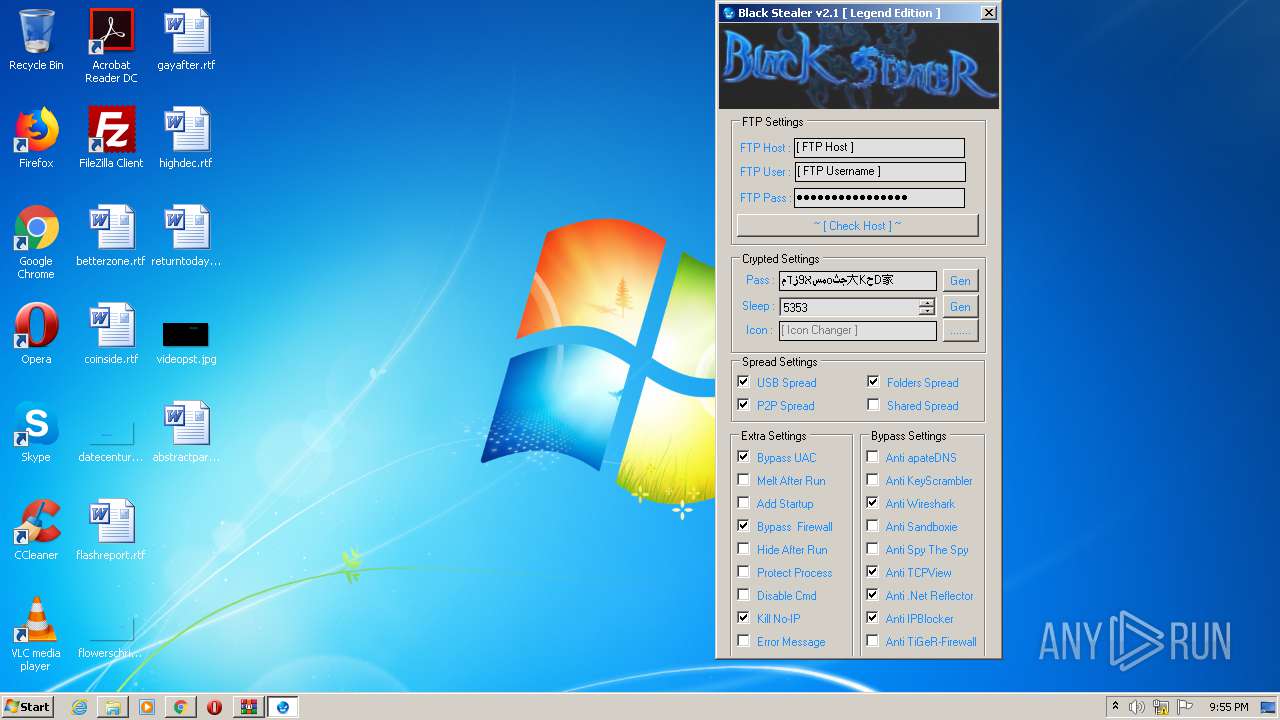
Task: Enable Melt After Run option
Action: [743, 480]
